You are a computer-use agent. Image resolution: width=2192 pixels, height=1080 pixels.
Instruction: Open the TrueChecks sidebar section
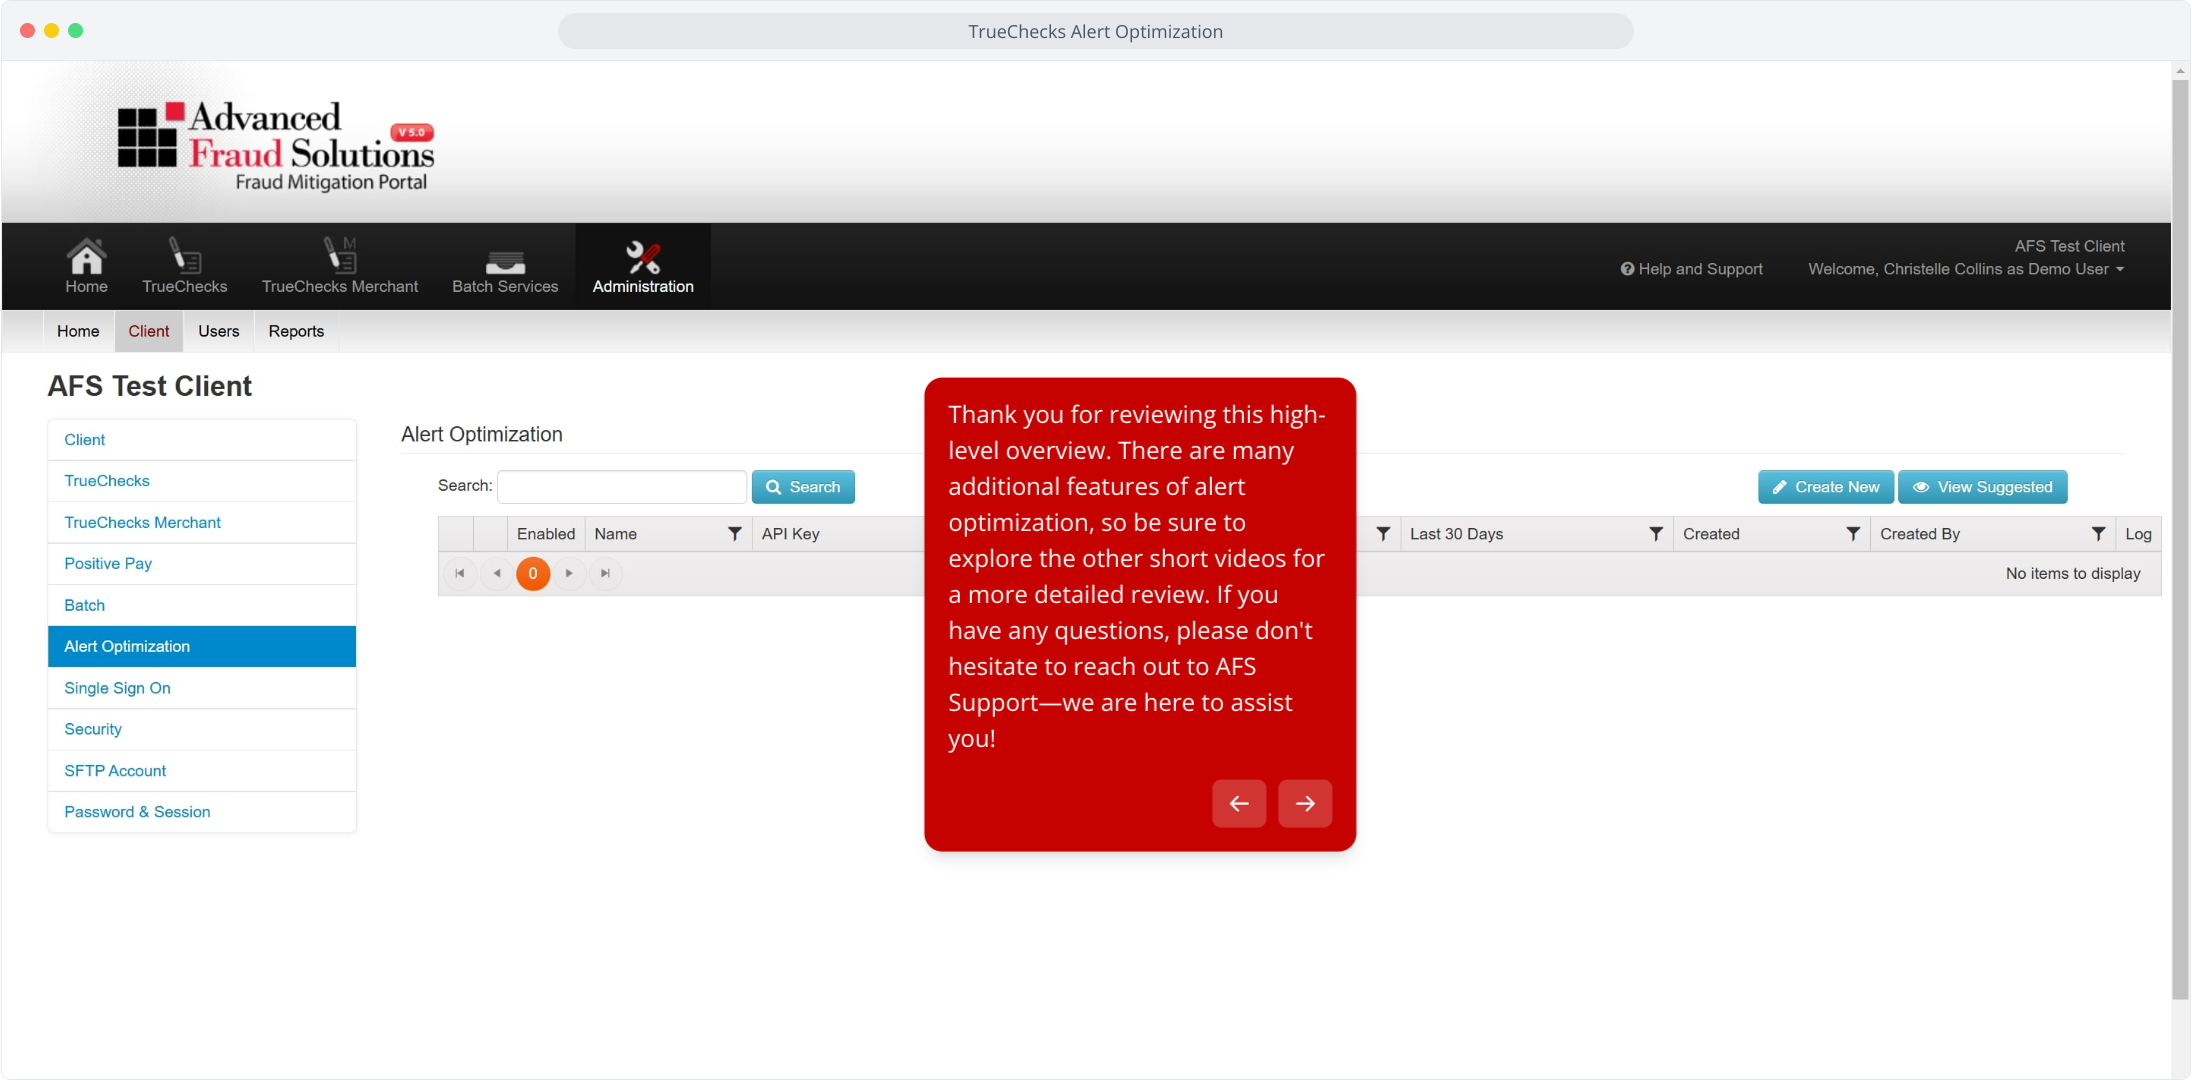tap(202, 481)
